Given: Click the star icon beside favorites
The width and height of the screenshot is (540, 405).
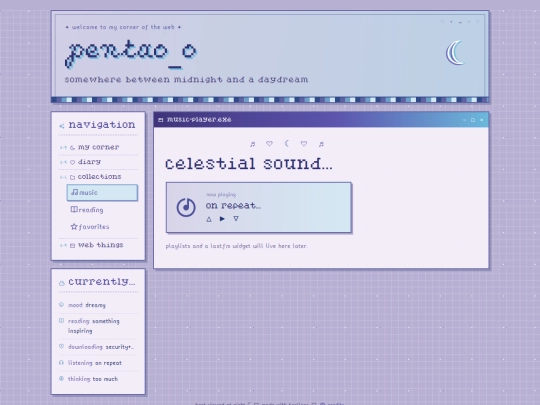Looking at the screenshot, I should (74, 226).
